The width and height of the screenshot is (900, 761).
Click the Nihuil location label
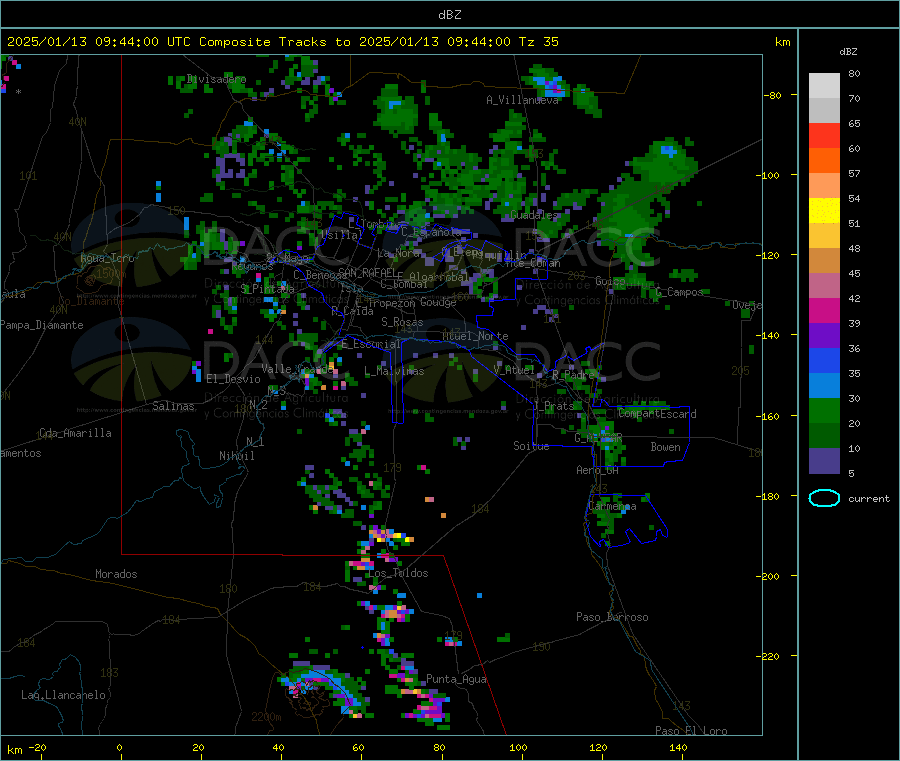236,456
